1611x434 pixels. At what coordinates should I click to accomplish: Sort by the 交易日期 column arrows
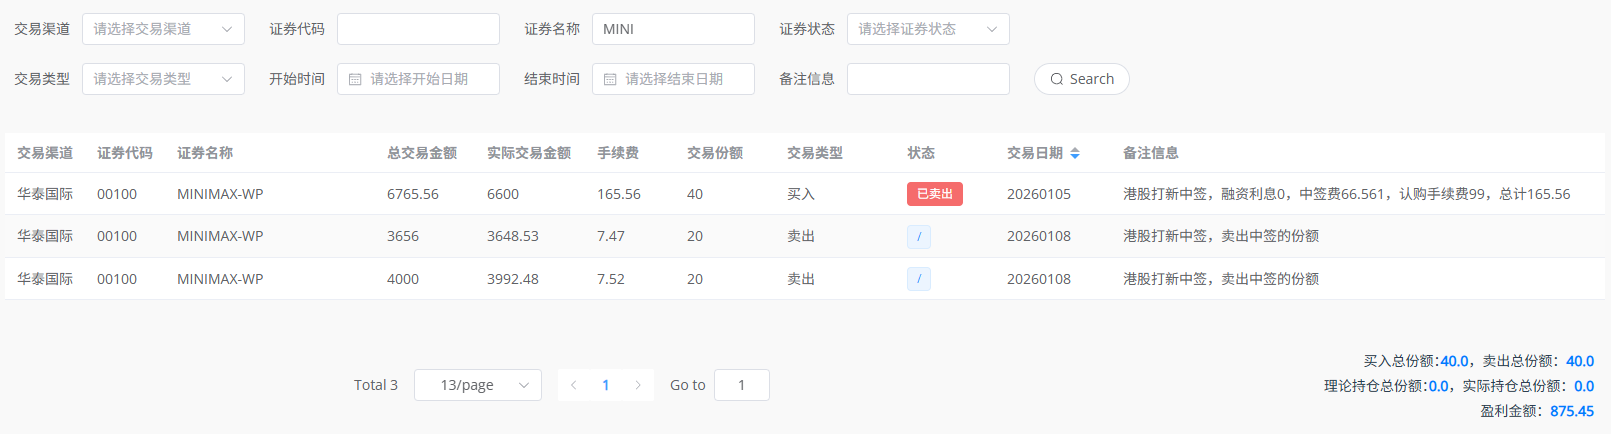click(1075, 153)
